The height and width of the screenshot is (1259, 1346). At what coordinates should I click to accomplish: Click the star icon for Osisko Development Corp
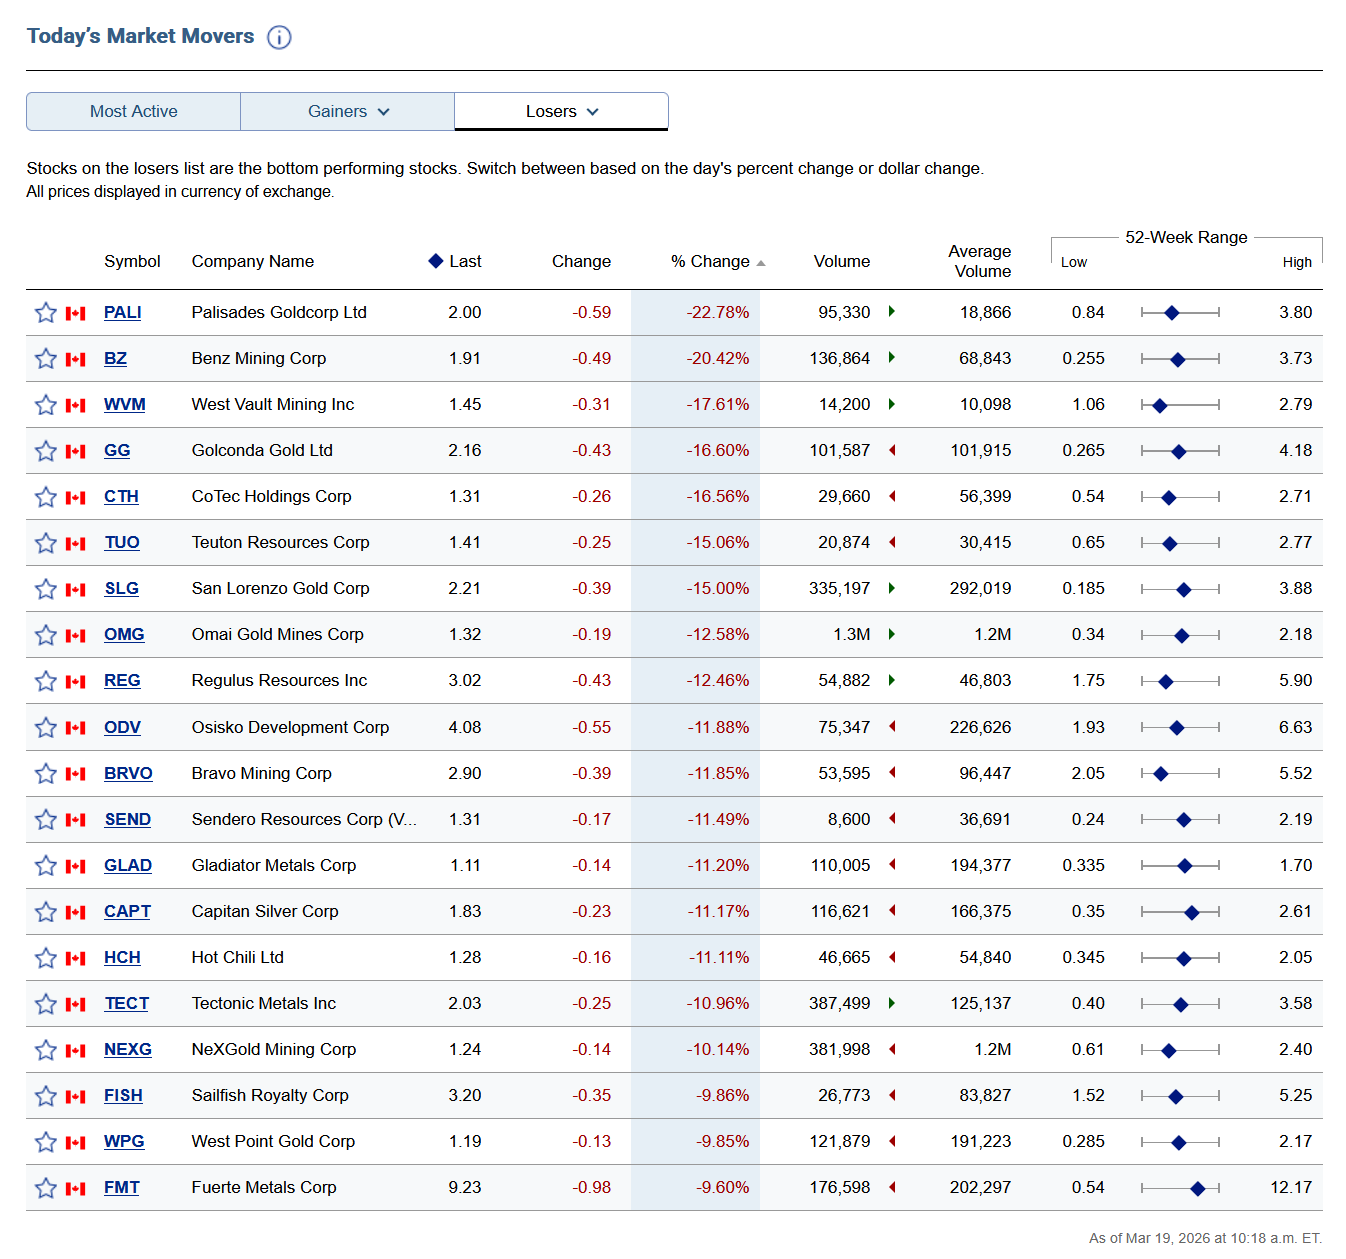click(x=46, y=728)
